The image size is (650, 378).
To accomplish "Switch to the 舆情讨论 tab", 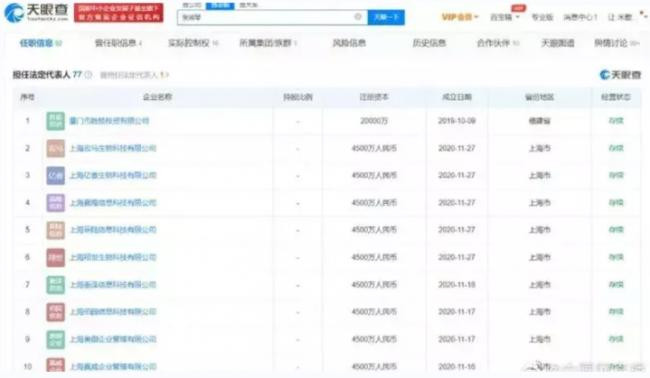I will [x=616, y=43].
